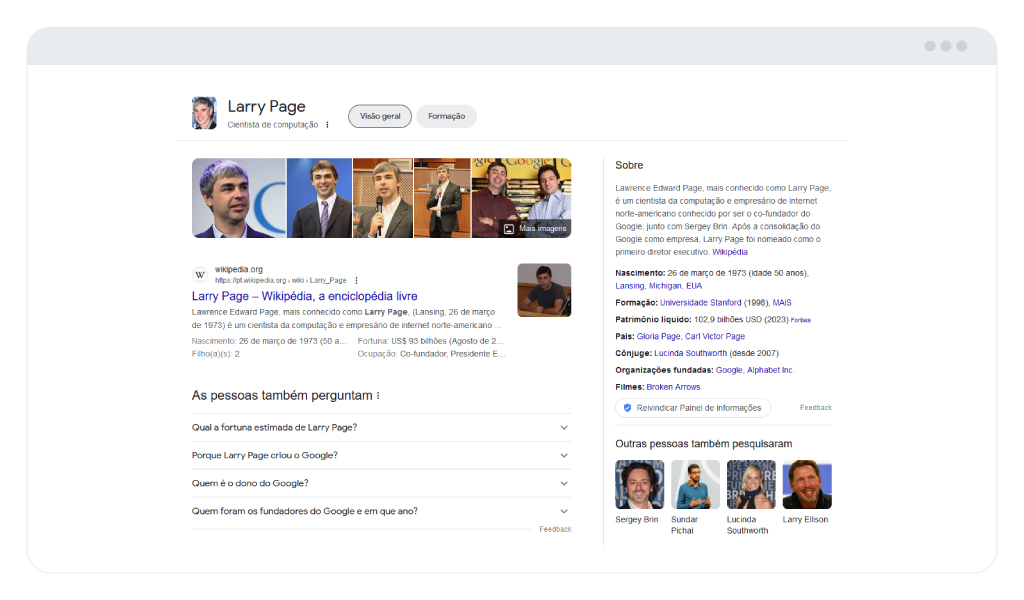Open the small Larry Page header thumbnail
This screenshot has width=1024, height=600.
point(204,113)
